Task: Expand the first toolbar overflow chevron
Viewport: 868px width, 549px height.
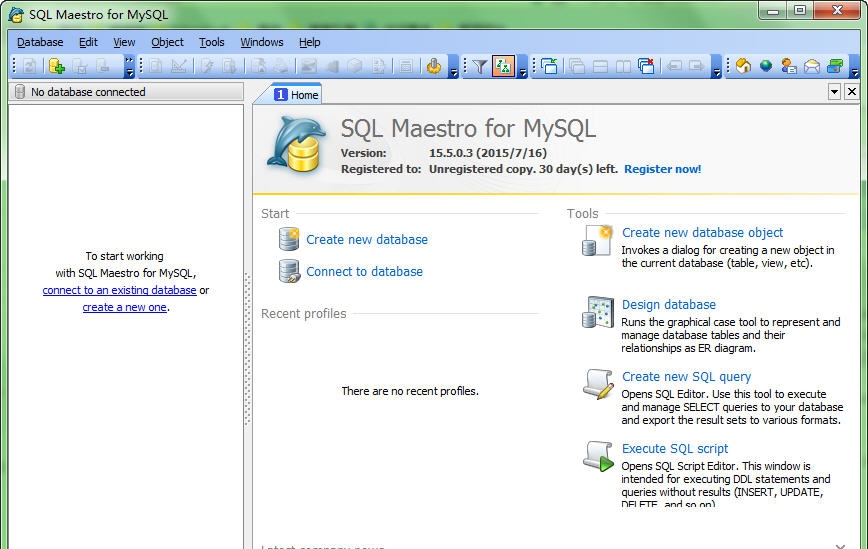Action: click(x=129, y=66)
